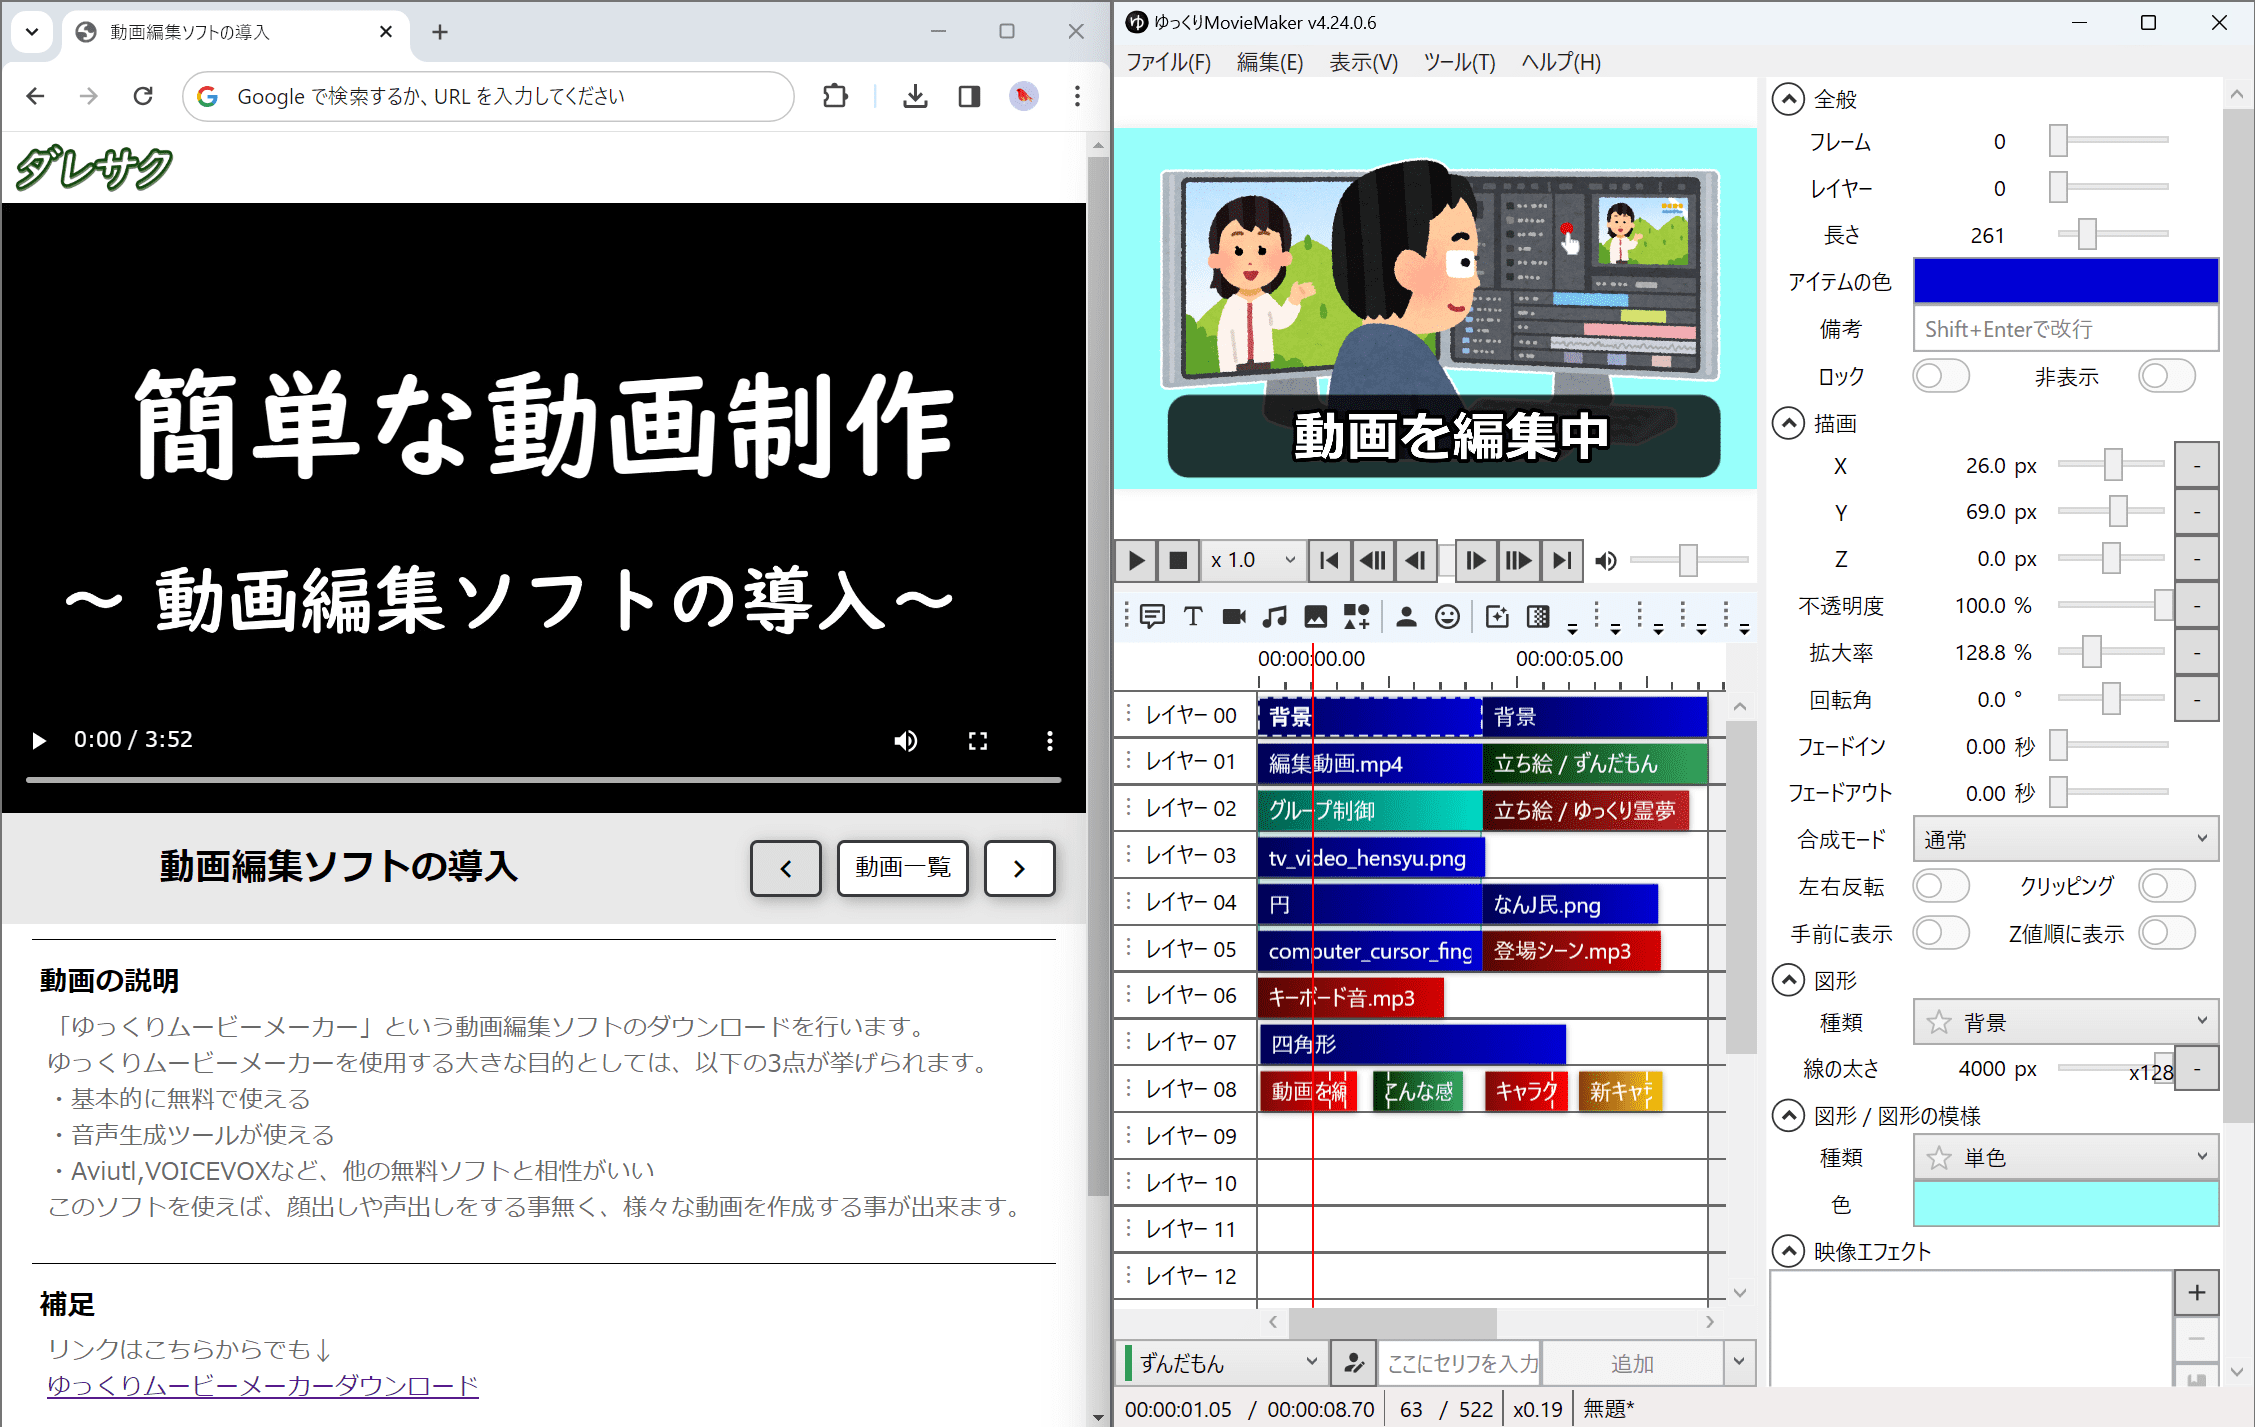The image size is (2255, 1427).
Task: Turn on the 左右反転 switch
Action: pyautogui.click(x=1940, y=886)
